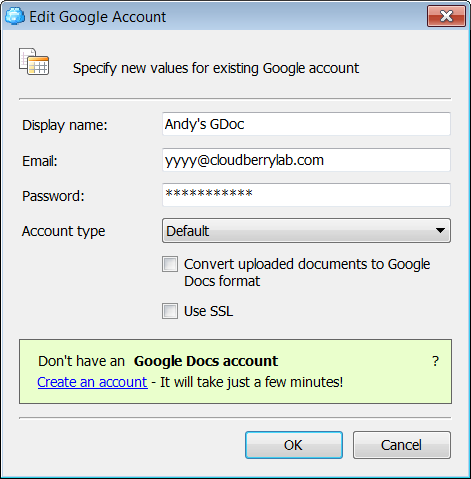This screenshot has width=471, height=479.
Task: Click the document spreadsheet icon in header
Action: point(34,62)
